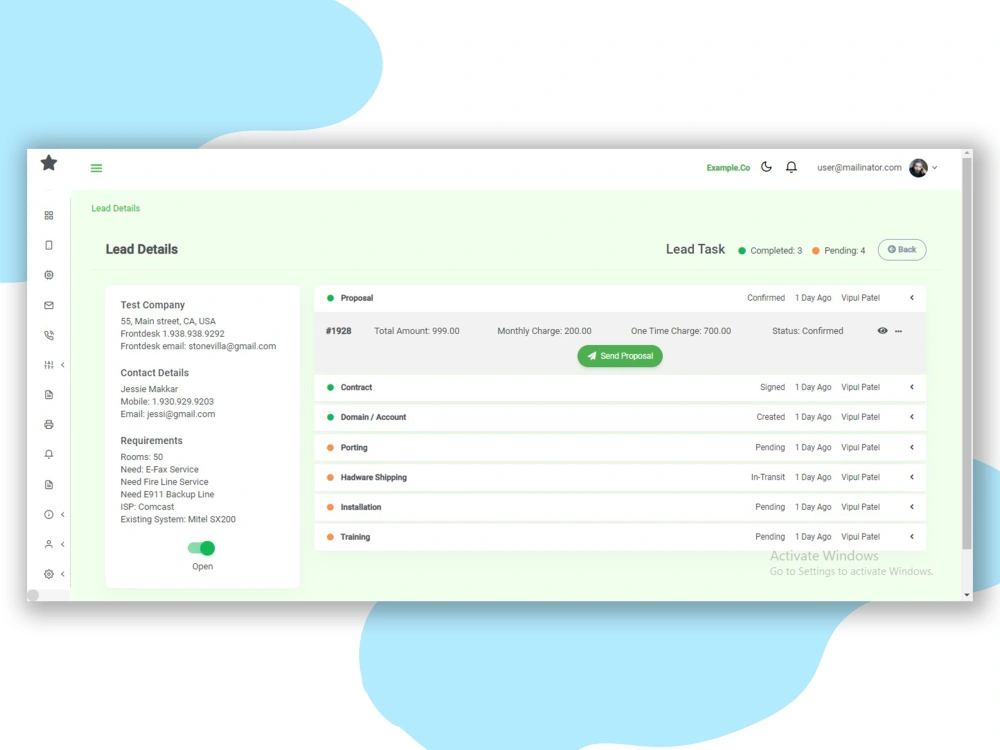Image resolution: width=1000 pixels, height=750 pixels.
Task: Open the printer icon in sidebar
Action: click(x=49, y=425)
